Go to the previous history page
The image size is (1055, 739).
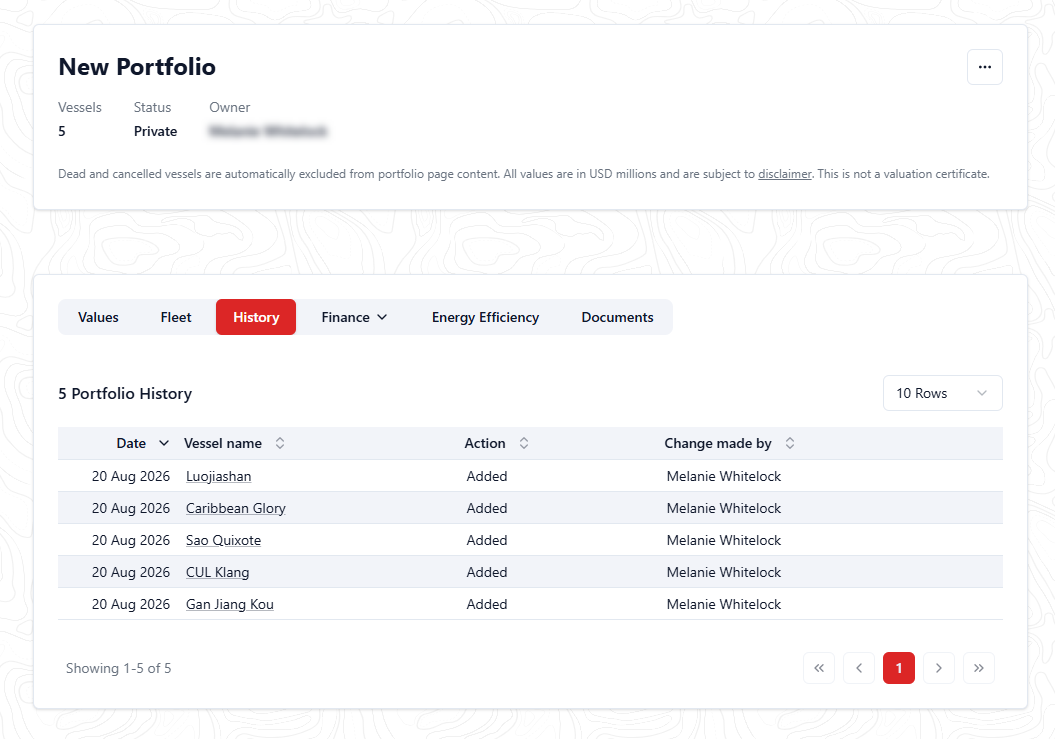[859, 668]
